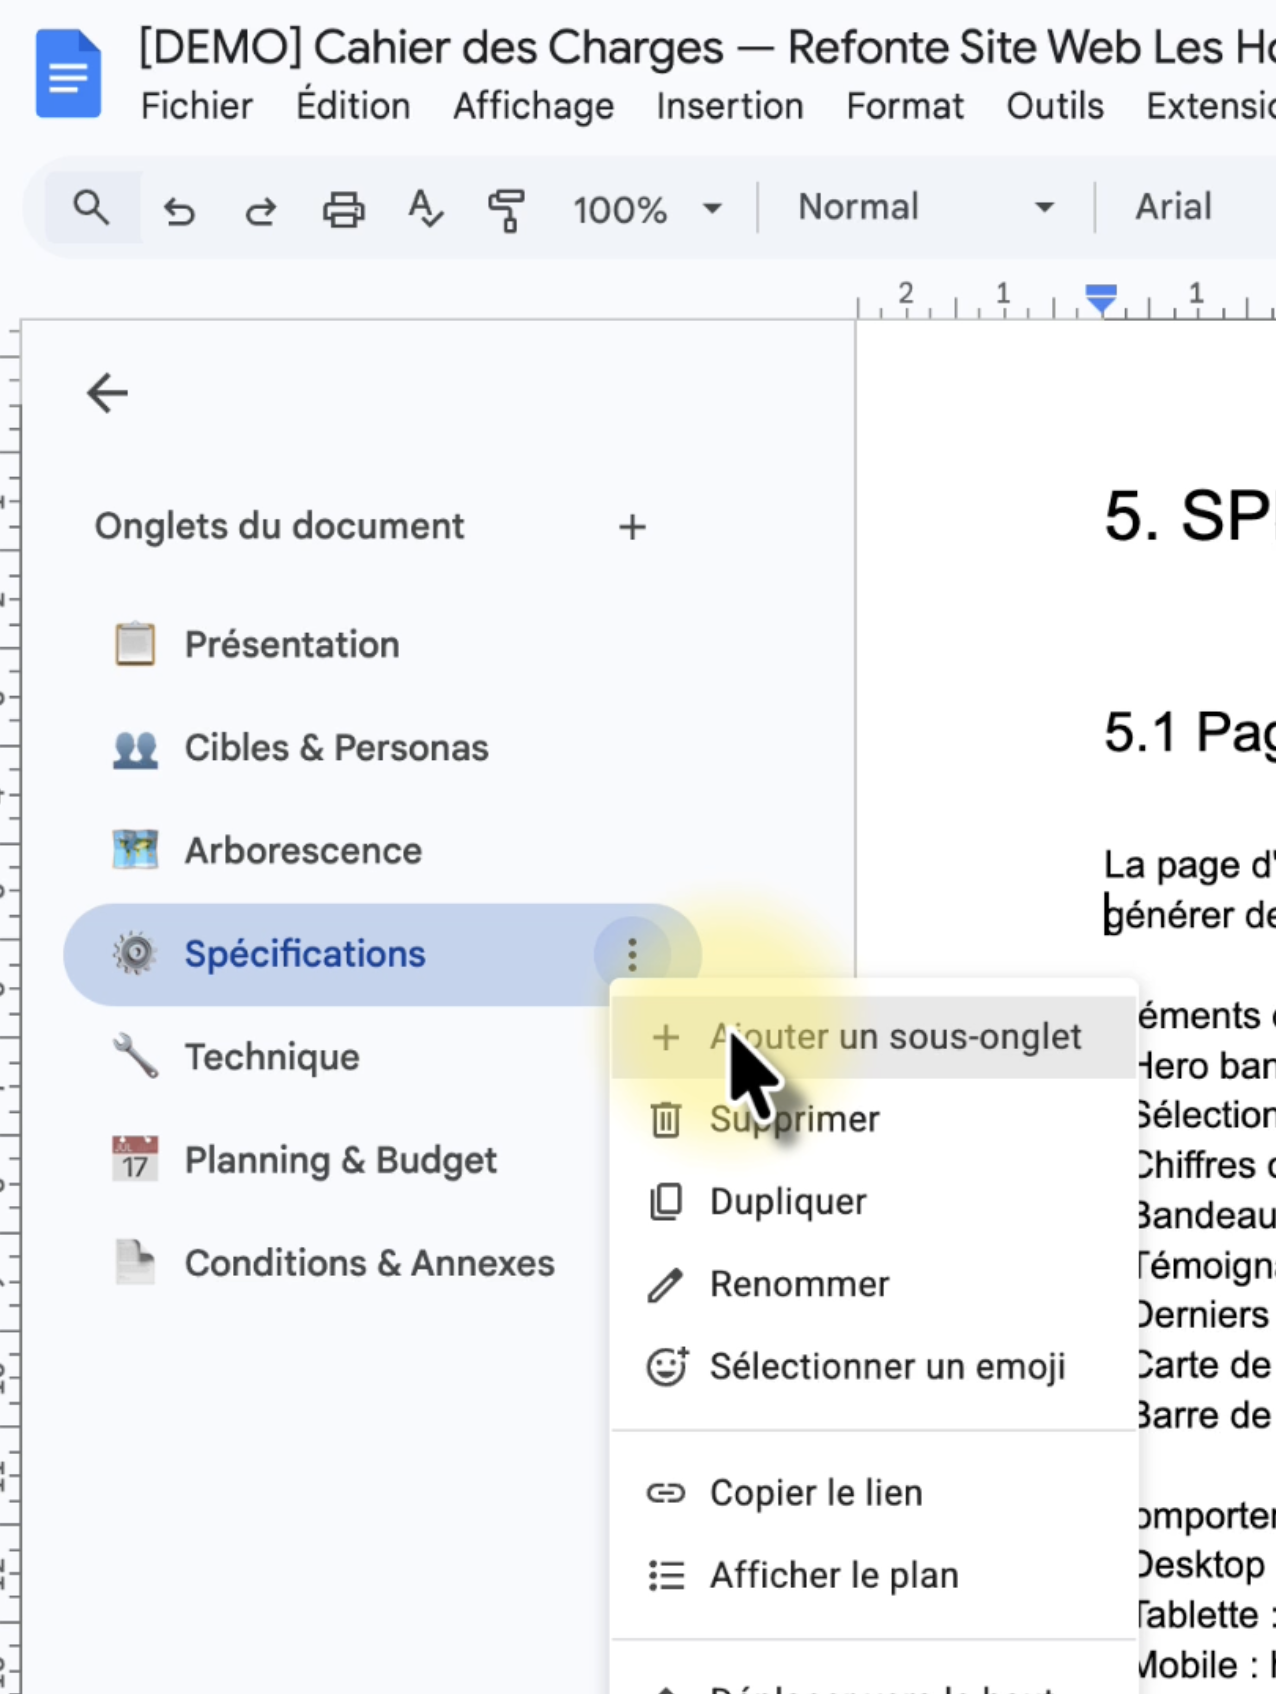Switch to the Planning & Budget tab
Image resolution: width=1276 pixels, height=1694 pixels.
click(x=340, y=1160)
